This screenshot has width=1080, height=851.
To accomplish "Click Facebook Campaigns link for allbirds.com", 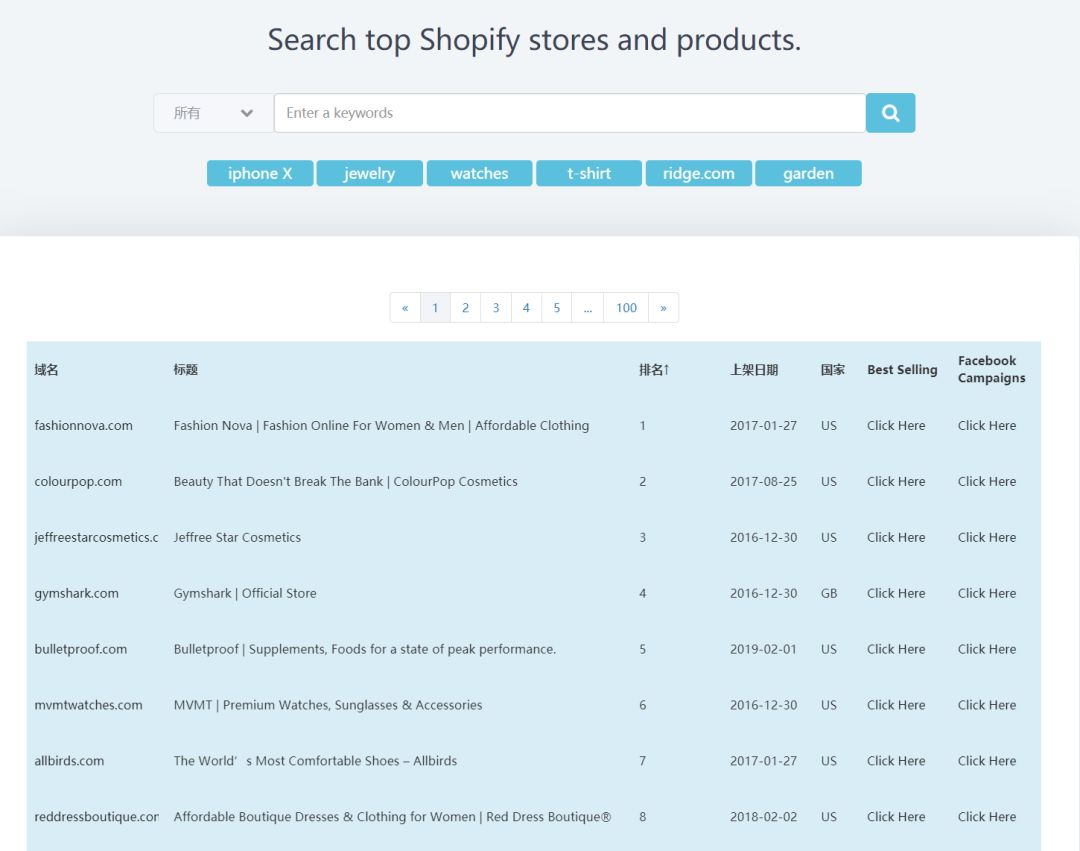I will tap(986, 761).
